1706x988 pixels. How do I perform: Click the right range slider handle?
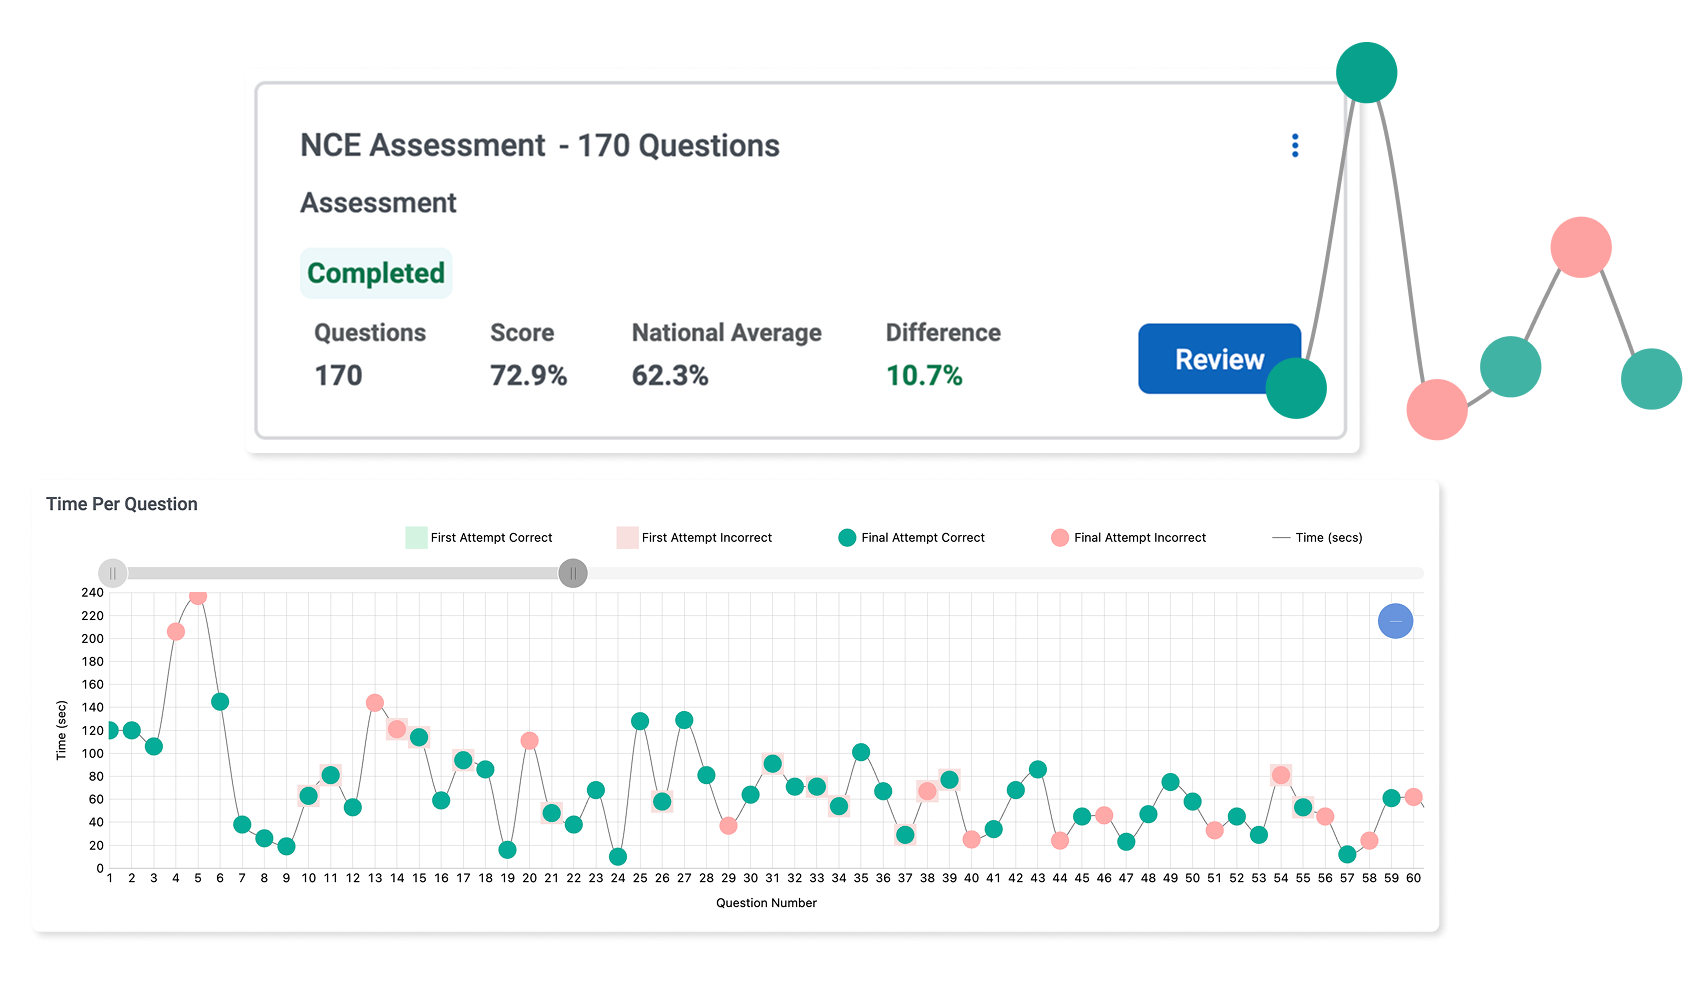[573, 573]
